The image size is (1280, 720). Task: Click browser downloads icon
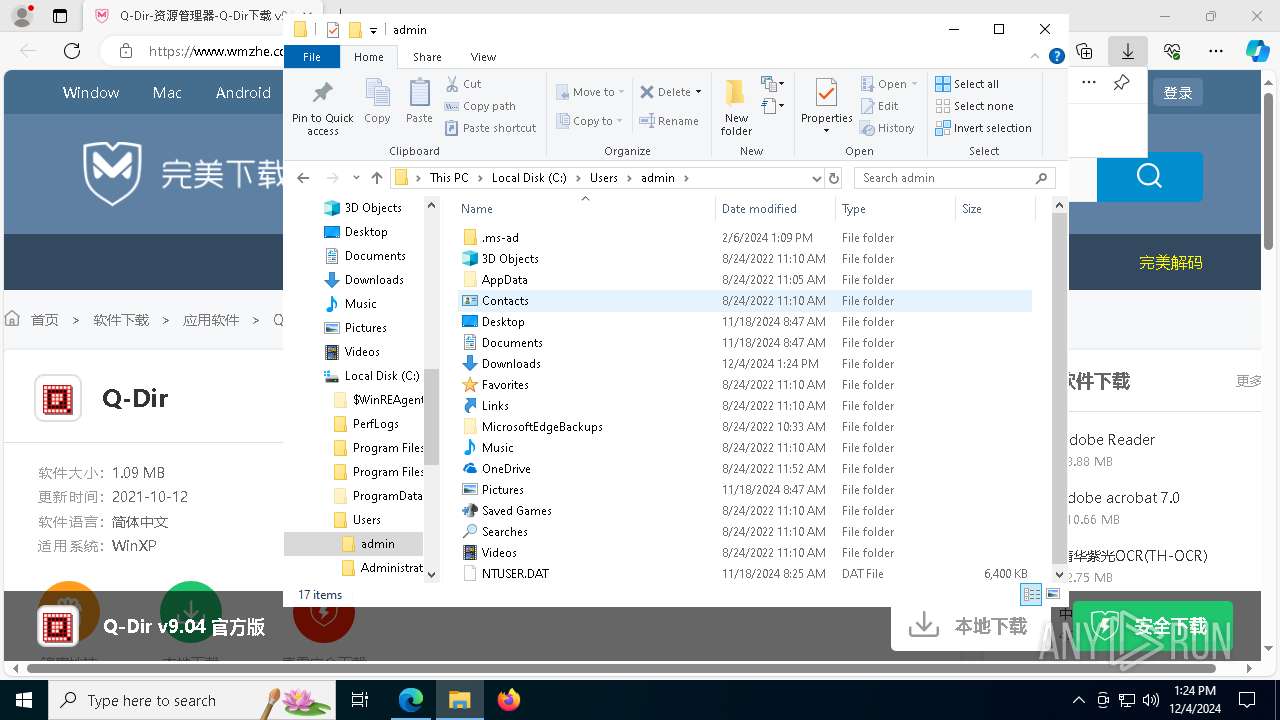(x=1128, y=50)
